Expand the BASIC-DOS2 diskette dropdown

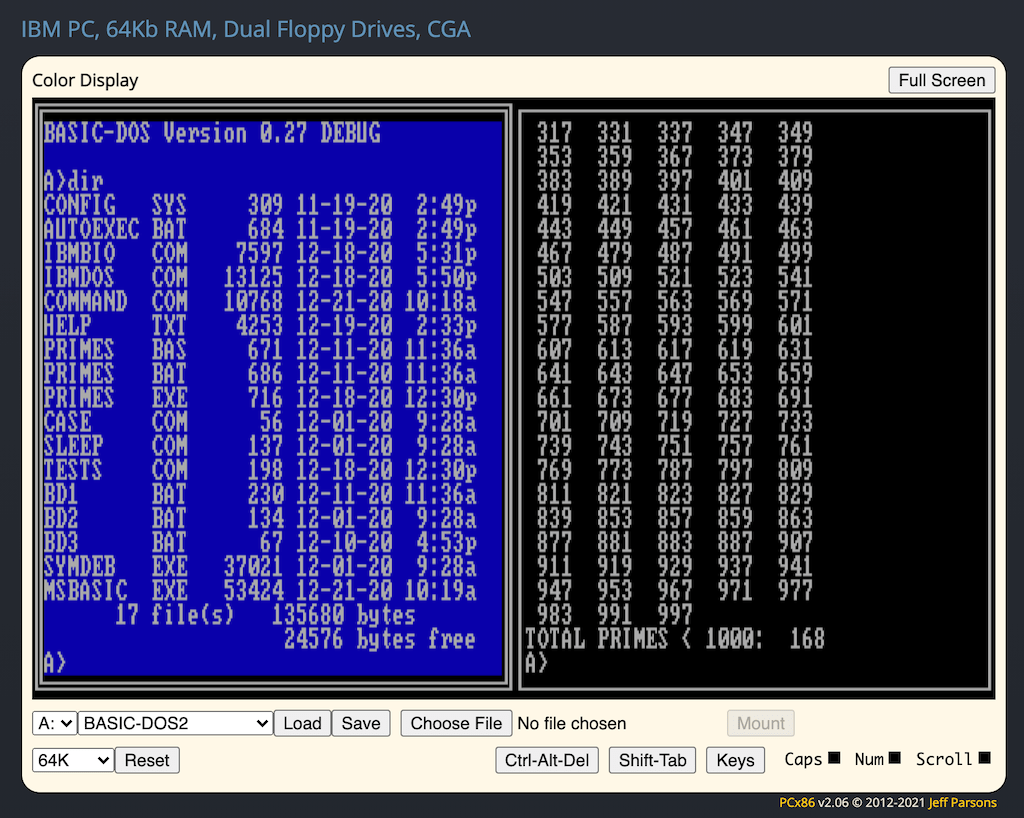pos(175,723)
